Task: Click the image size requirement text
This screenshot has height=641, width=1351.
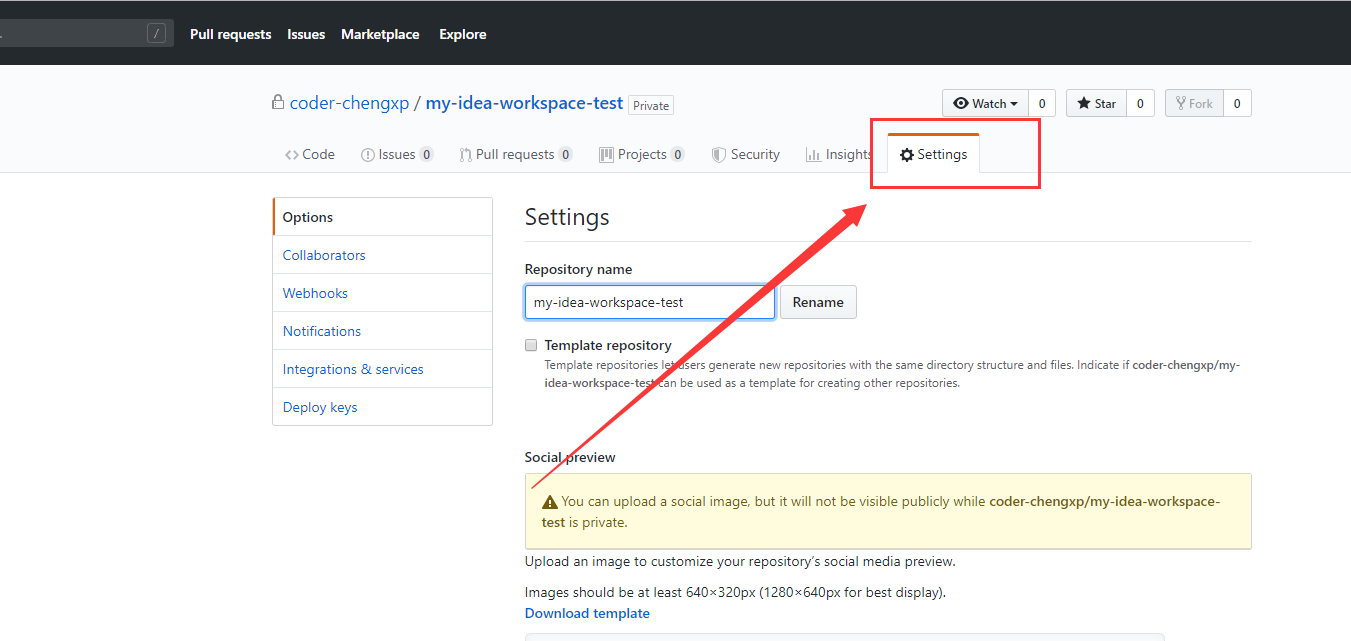Action: pyautogui.click(x=735, y=592)
